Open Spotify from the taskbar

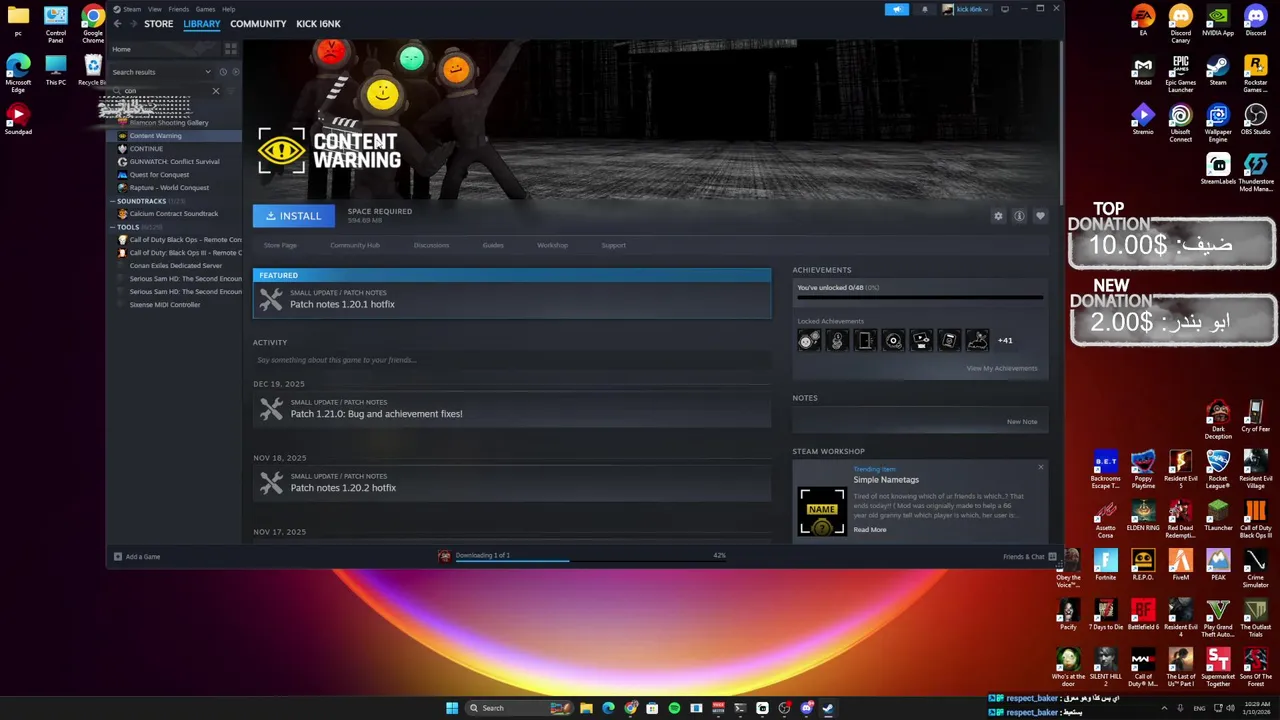674,708
